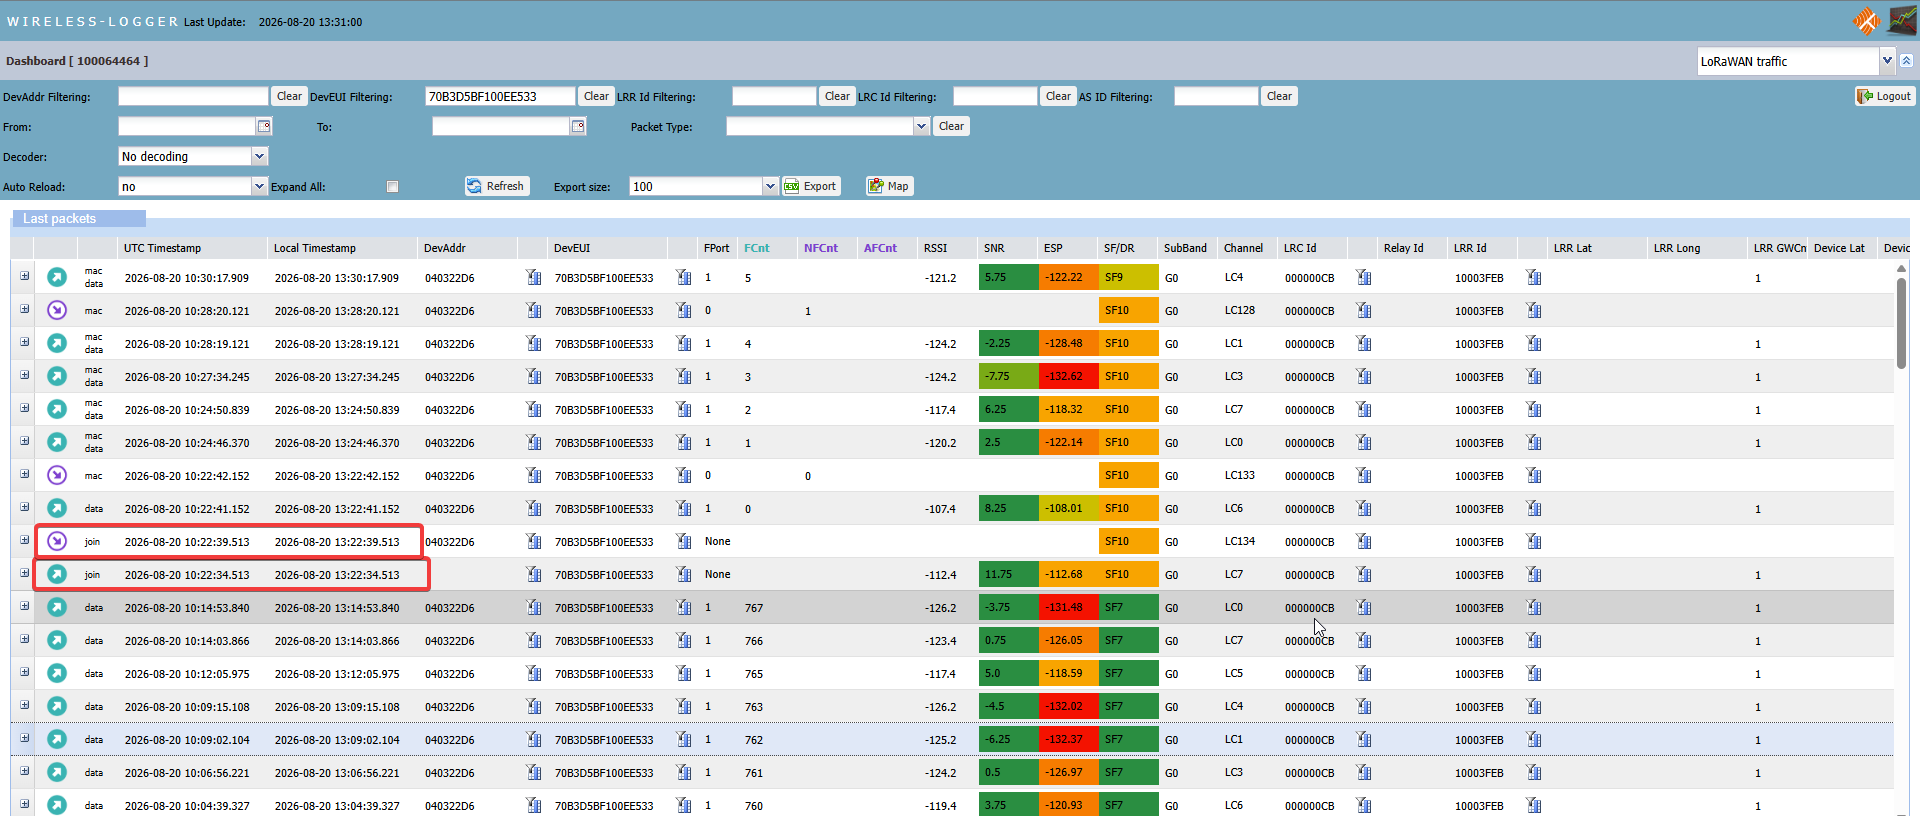The height and width of the screenshot is (816, 1920).
Task: Open the Export size dropdown set to 100
Action: [704, 186]
